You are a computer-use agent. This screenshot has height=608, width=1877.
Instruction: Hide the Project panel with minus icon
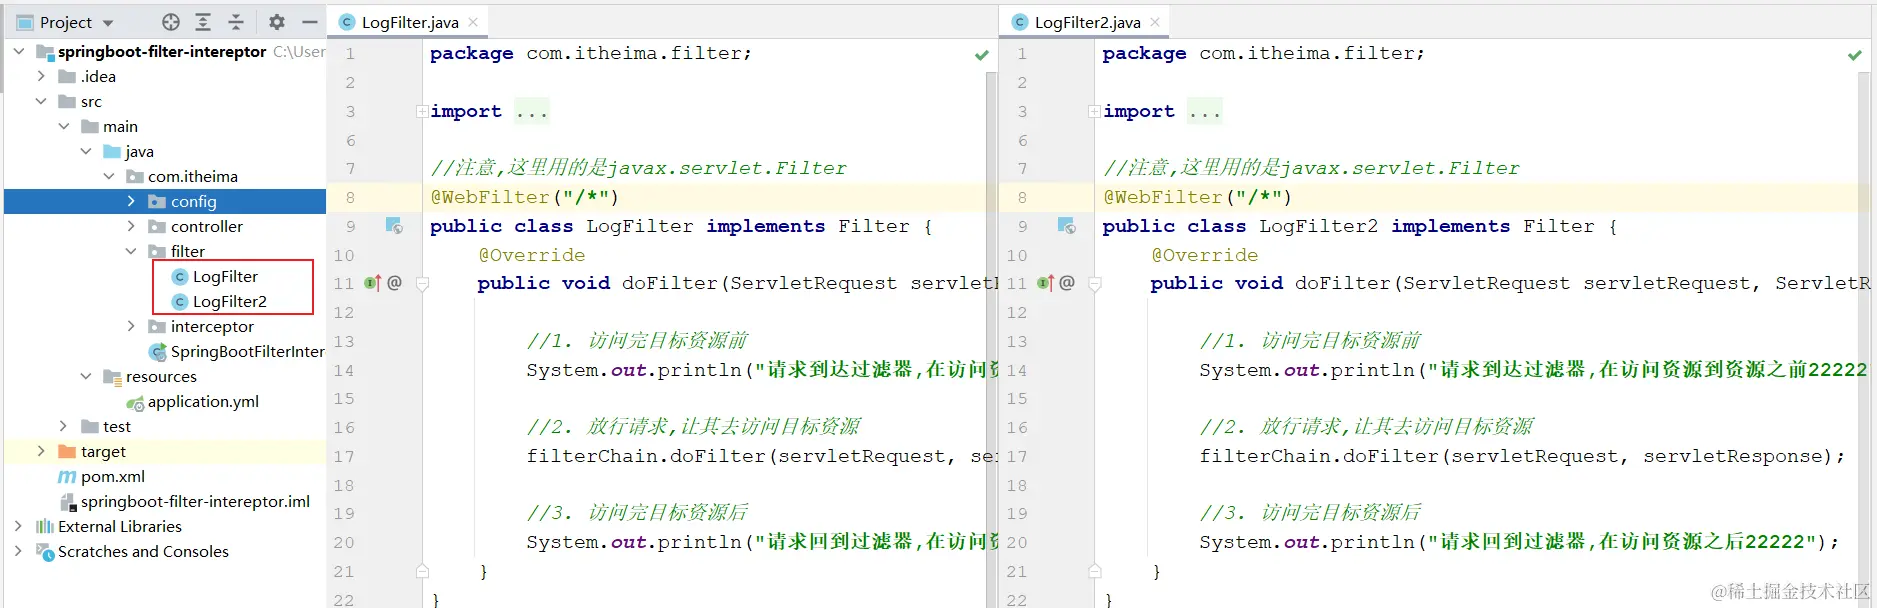(x=310, y=22)
